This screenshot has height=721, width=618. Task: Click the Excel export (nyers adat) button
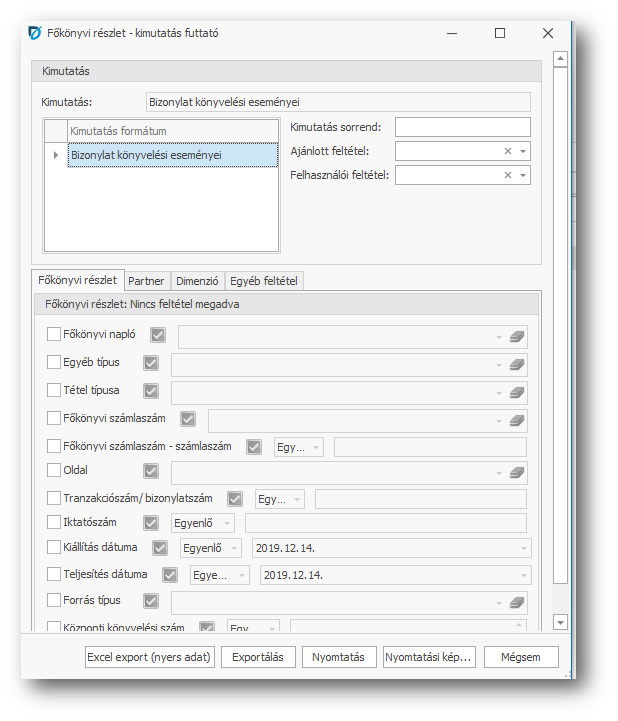pyautogui.click(x=150, y=657)
